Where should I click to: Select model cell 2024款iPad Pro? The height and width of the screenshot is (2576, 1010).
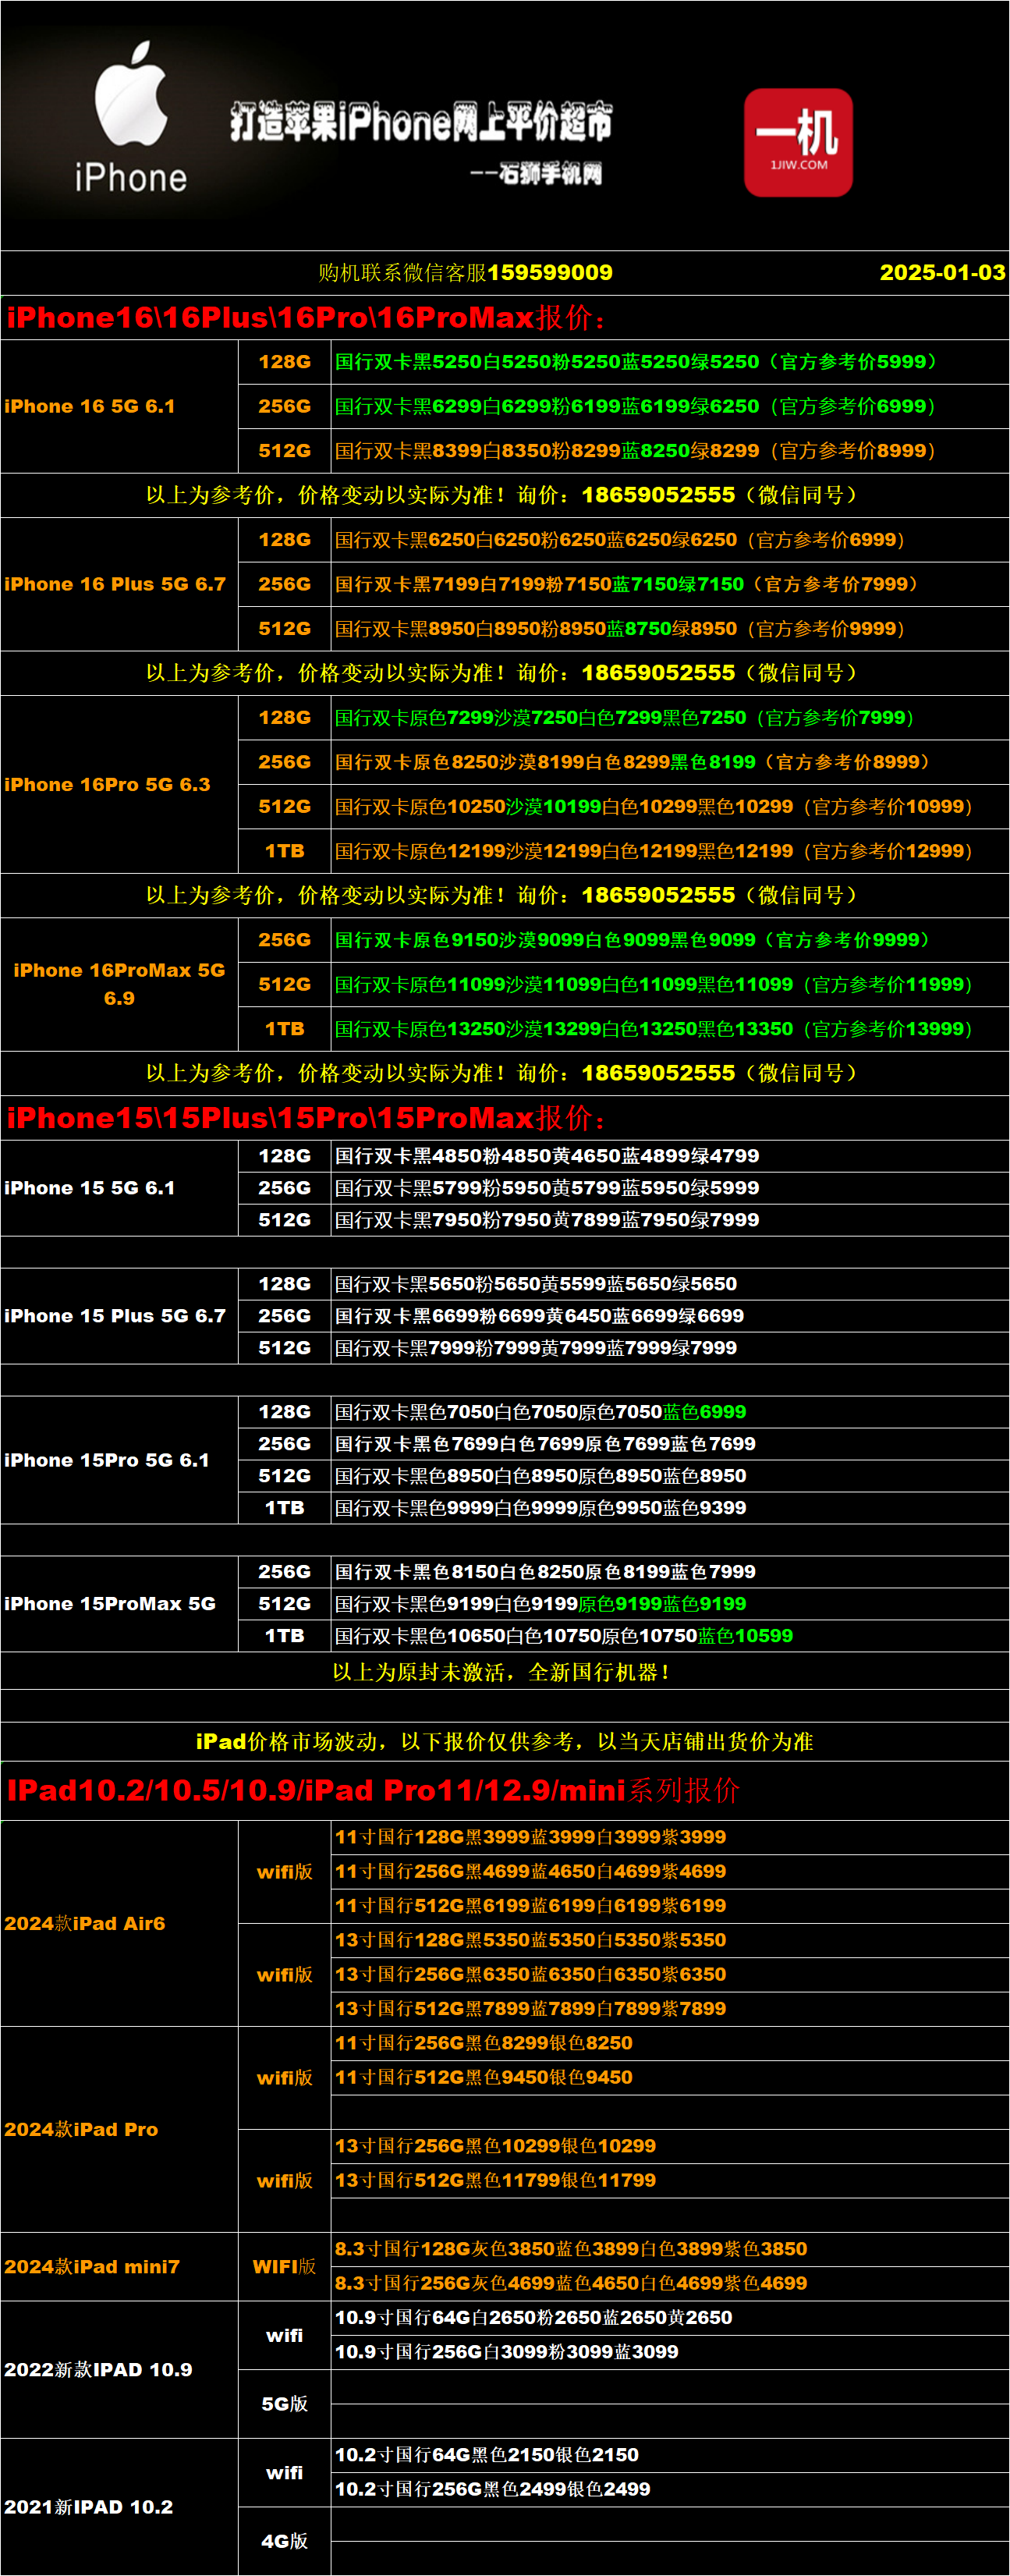tap(119, 2129)
